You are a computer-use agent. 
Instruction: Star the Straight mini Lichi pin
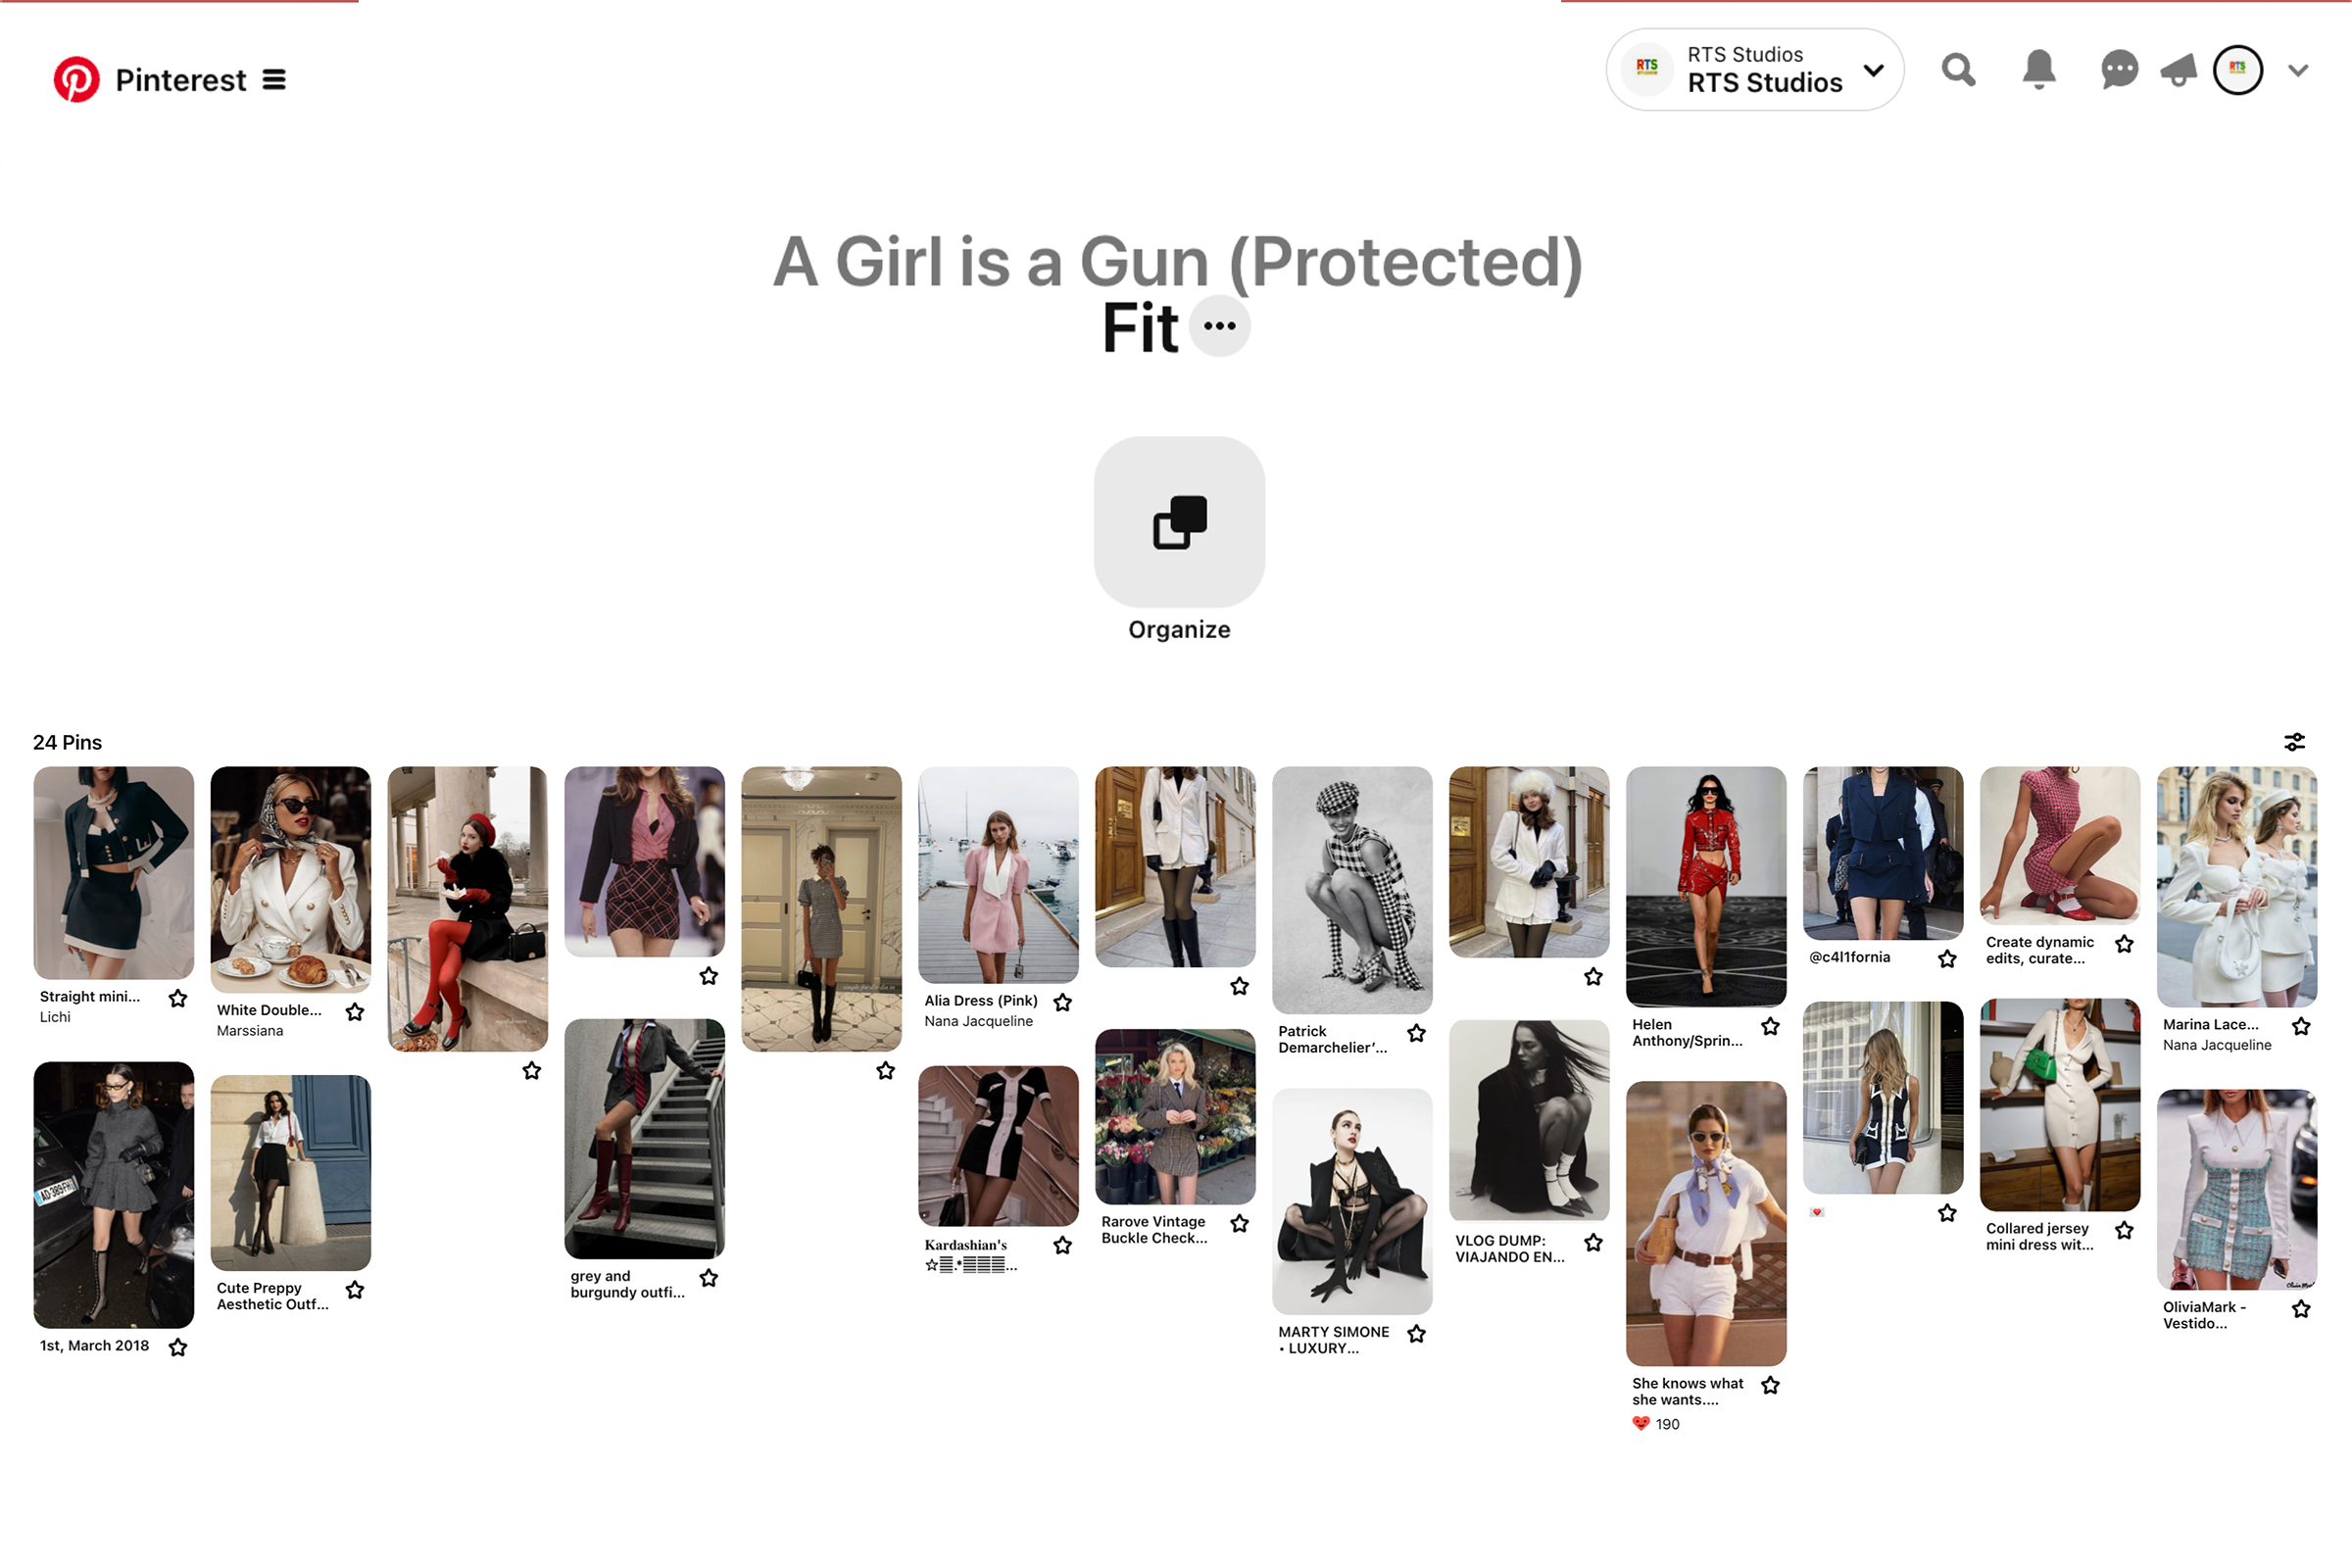(x=178, y=998)
